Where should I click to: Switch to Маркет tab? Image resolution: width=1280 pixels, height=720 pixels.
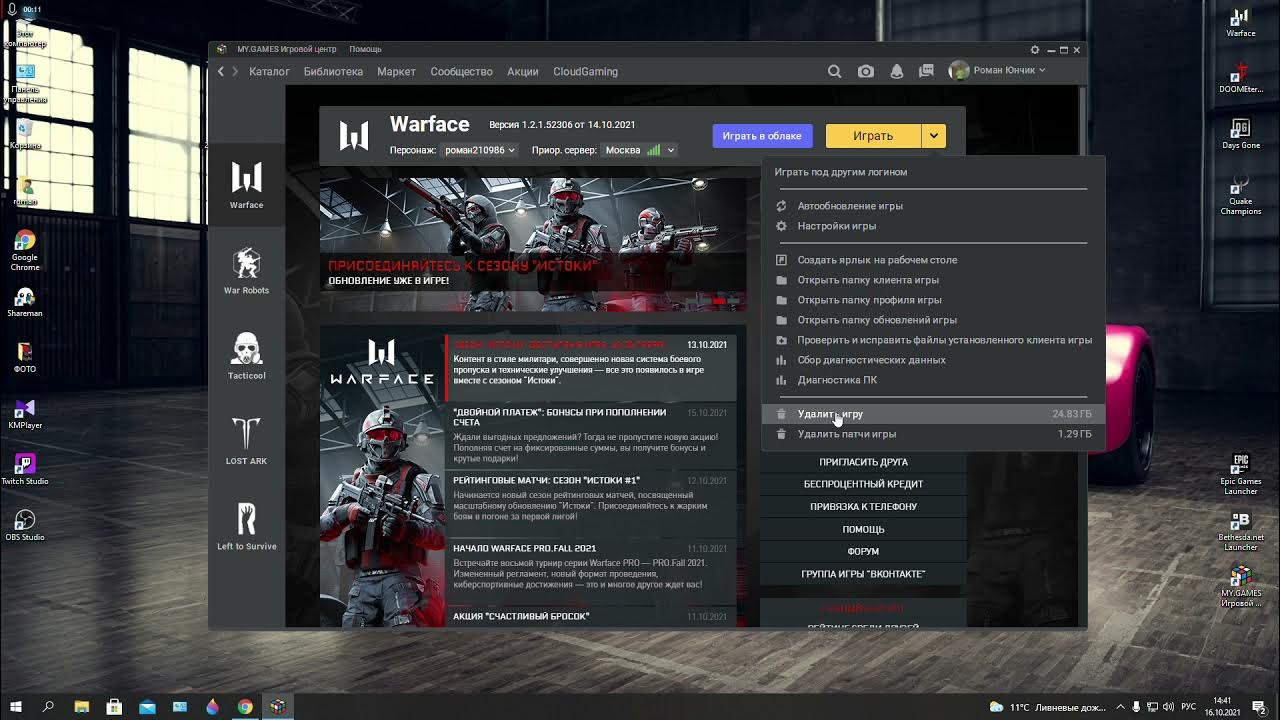point(396,72)
